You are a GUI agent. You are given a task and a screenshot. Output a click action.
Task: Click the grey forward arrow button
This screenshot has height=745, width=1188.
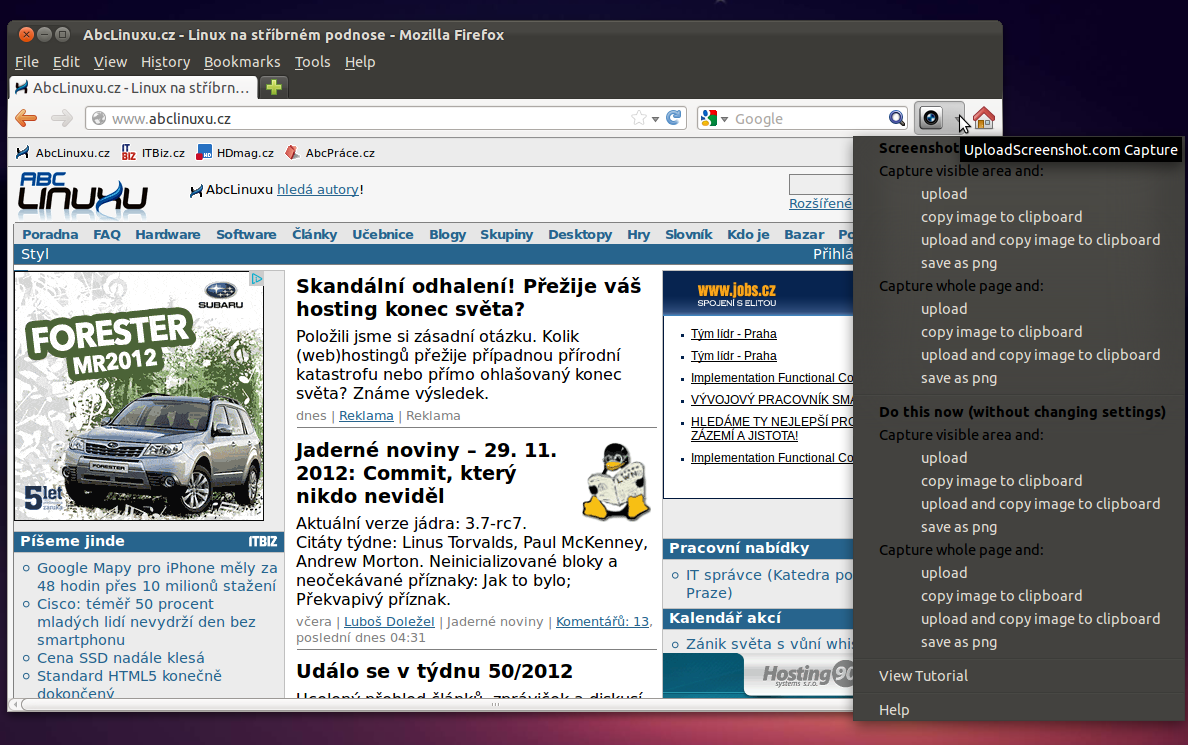click(x=61, y=118)
